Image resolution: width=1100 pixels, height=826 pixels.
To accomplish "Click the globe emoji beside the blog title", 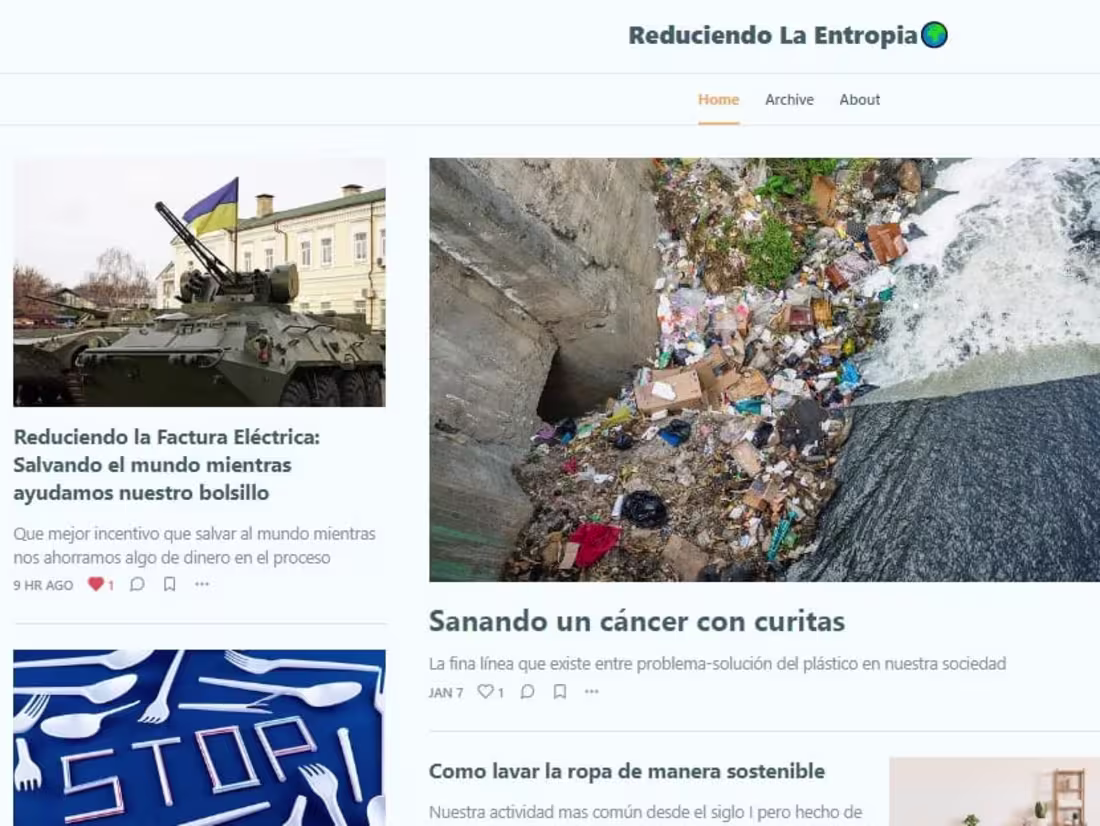I will tap(935, 34).
